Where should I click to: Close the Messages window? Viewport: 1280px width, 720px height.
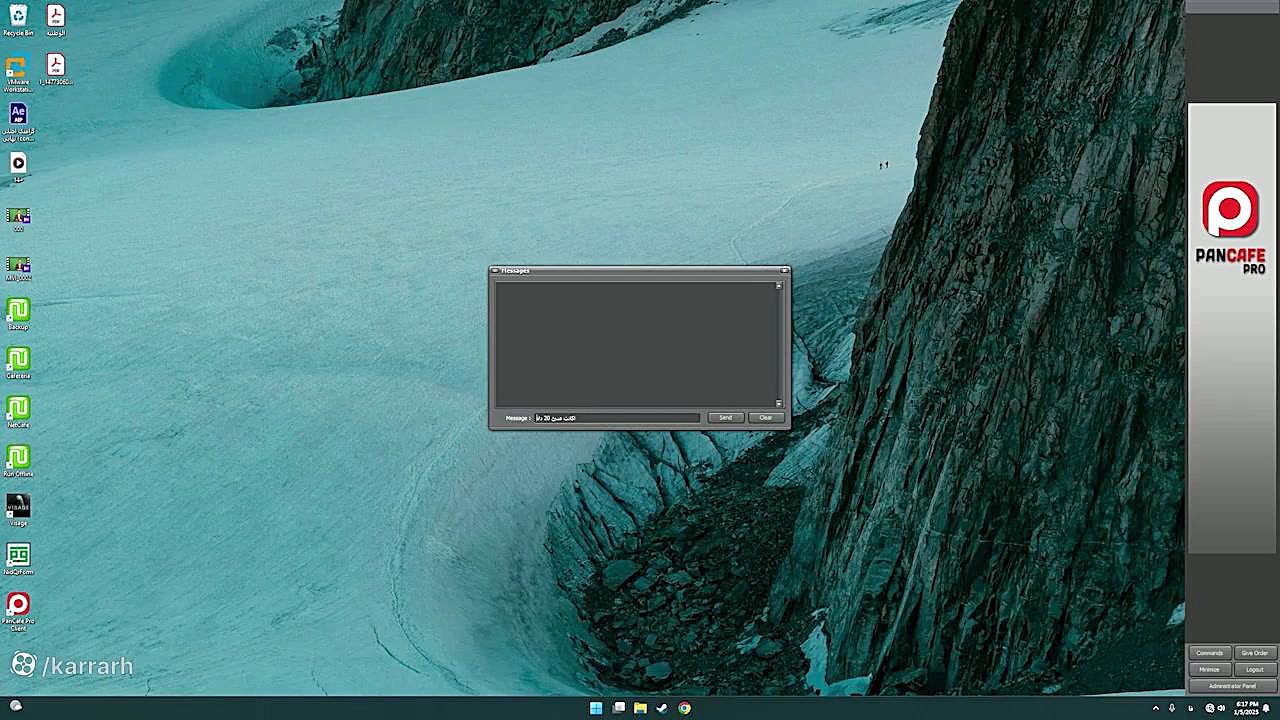785,270
